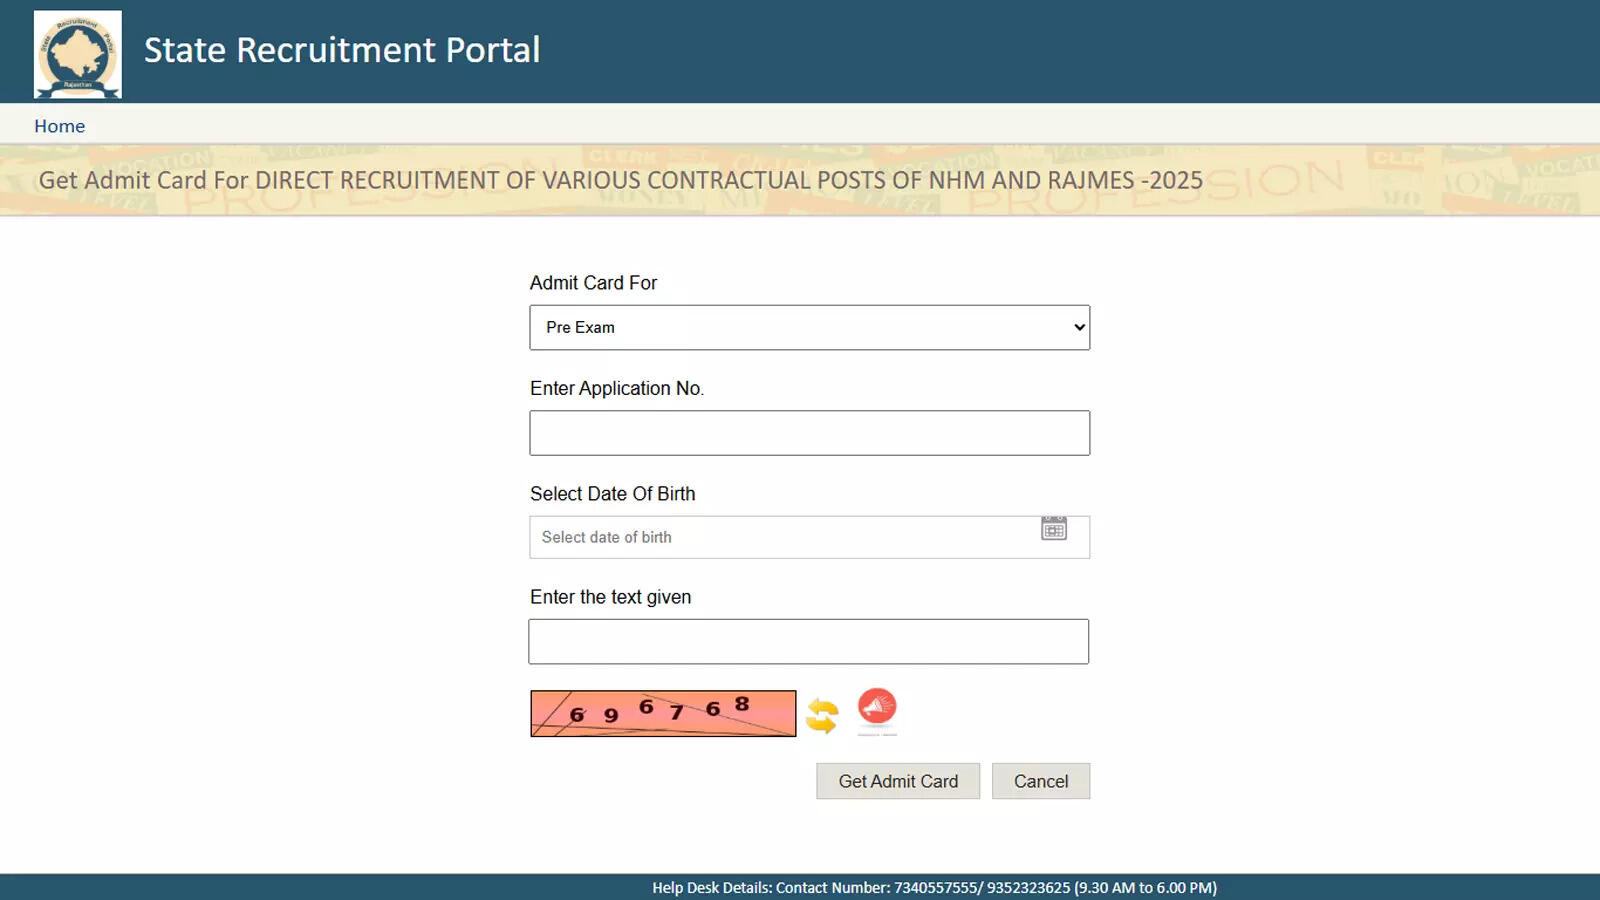Click the State Recruitment Portal title text
This screenshot has height=900, width=1600.
[x=342, y=50]
